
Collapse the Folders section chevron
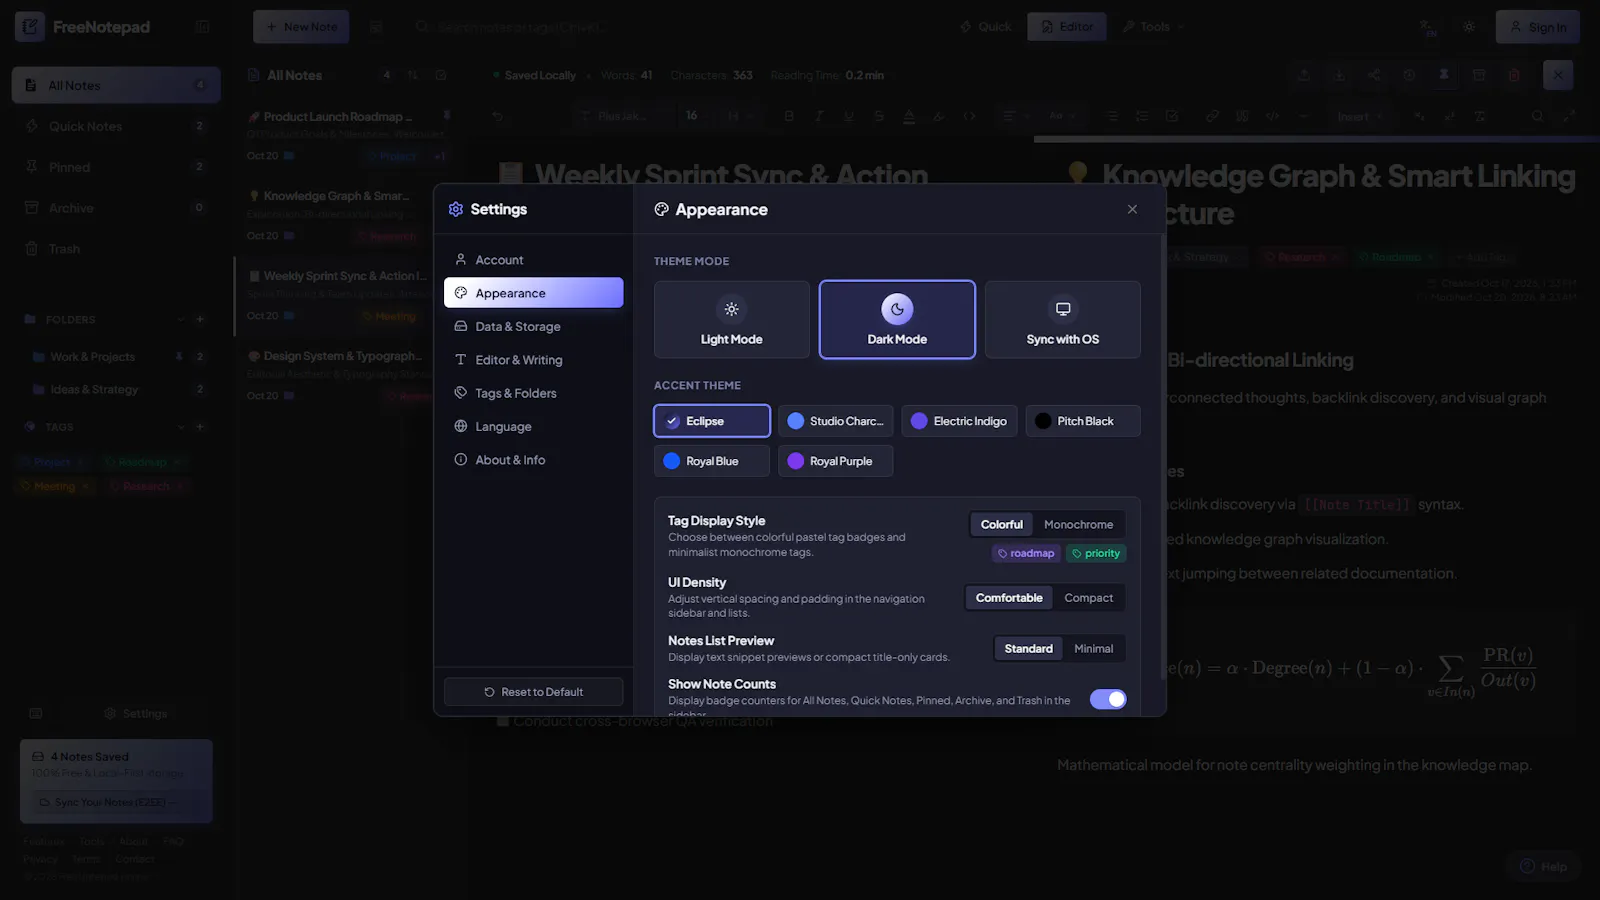(x=181, y=320)
